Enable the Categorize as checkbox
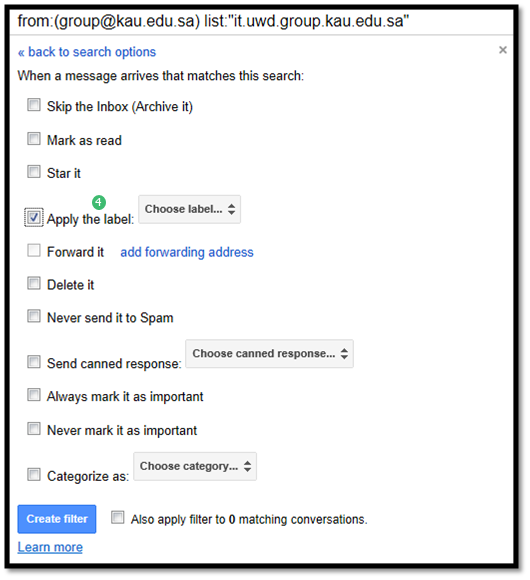Screen dimensions: 530x580 pos(34,474)
